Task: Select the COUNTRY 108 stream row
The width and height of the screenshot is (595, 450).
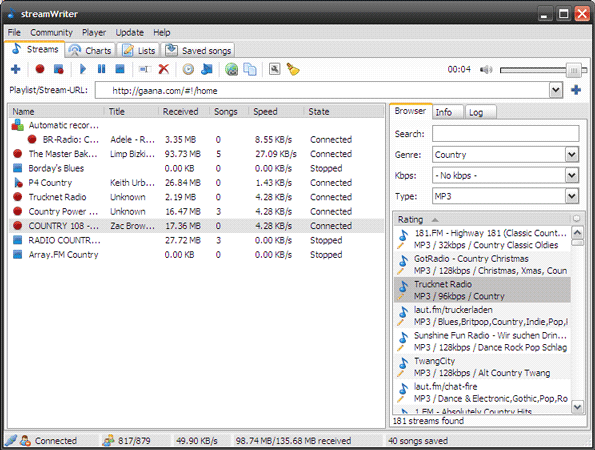Action: (x=197, y=226)
